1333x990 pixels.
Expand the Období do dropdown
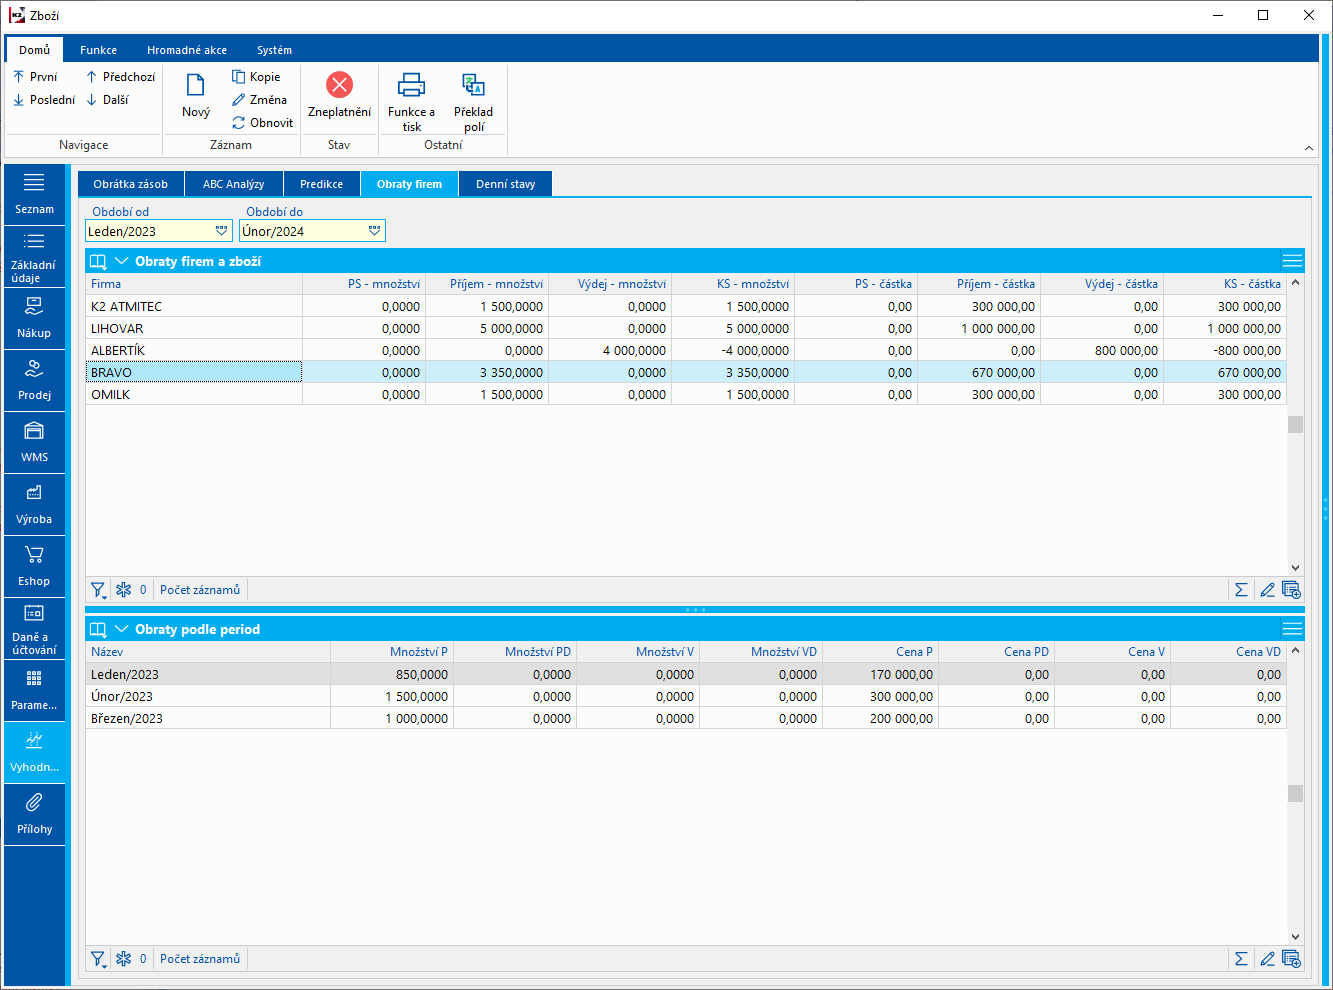(374, 231)
